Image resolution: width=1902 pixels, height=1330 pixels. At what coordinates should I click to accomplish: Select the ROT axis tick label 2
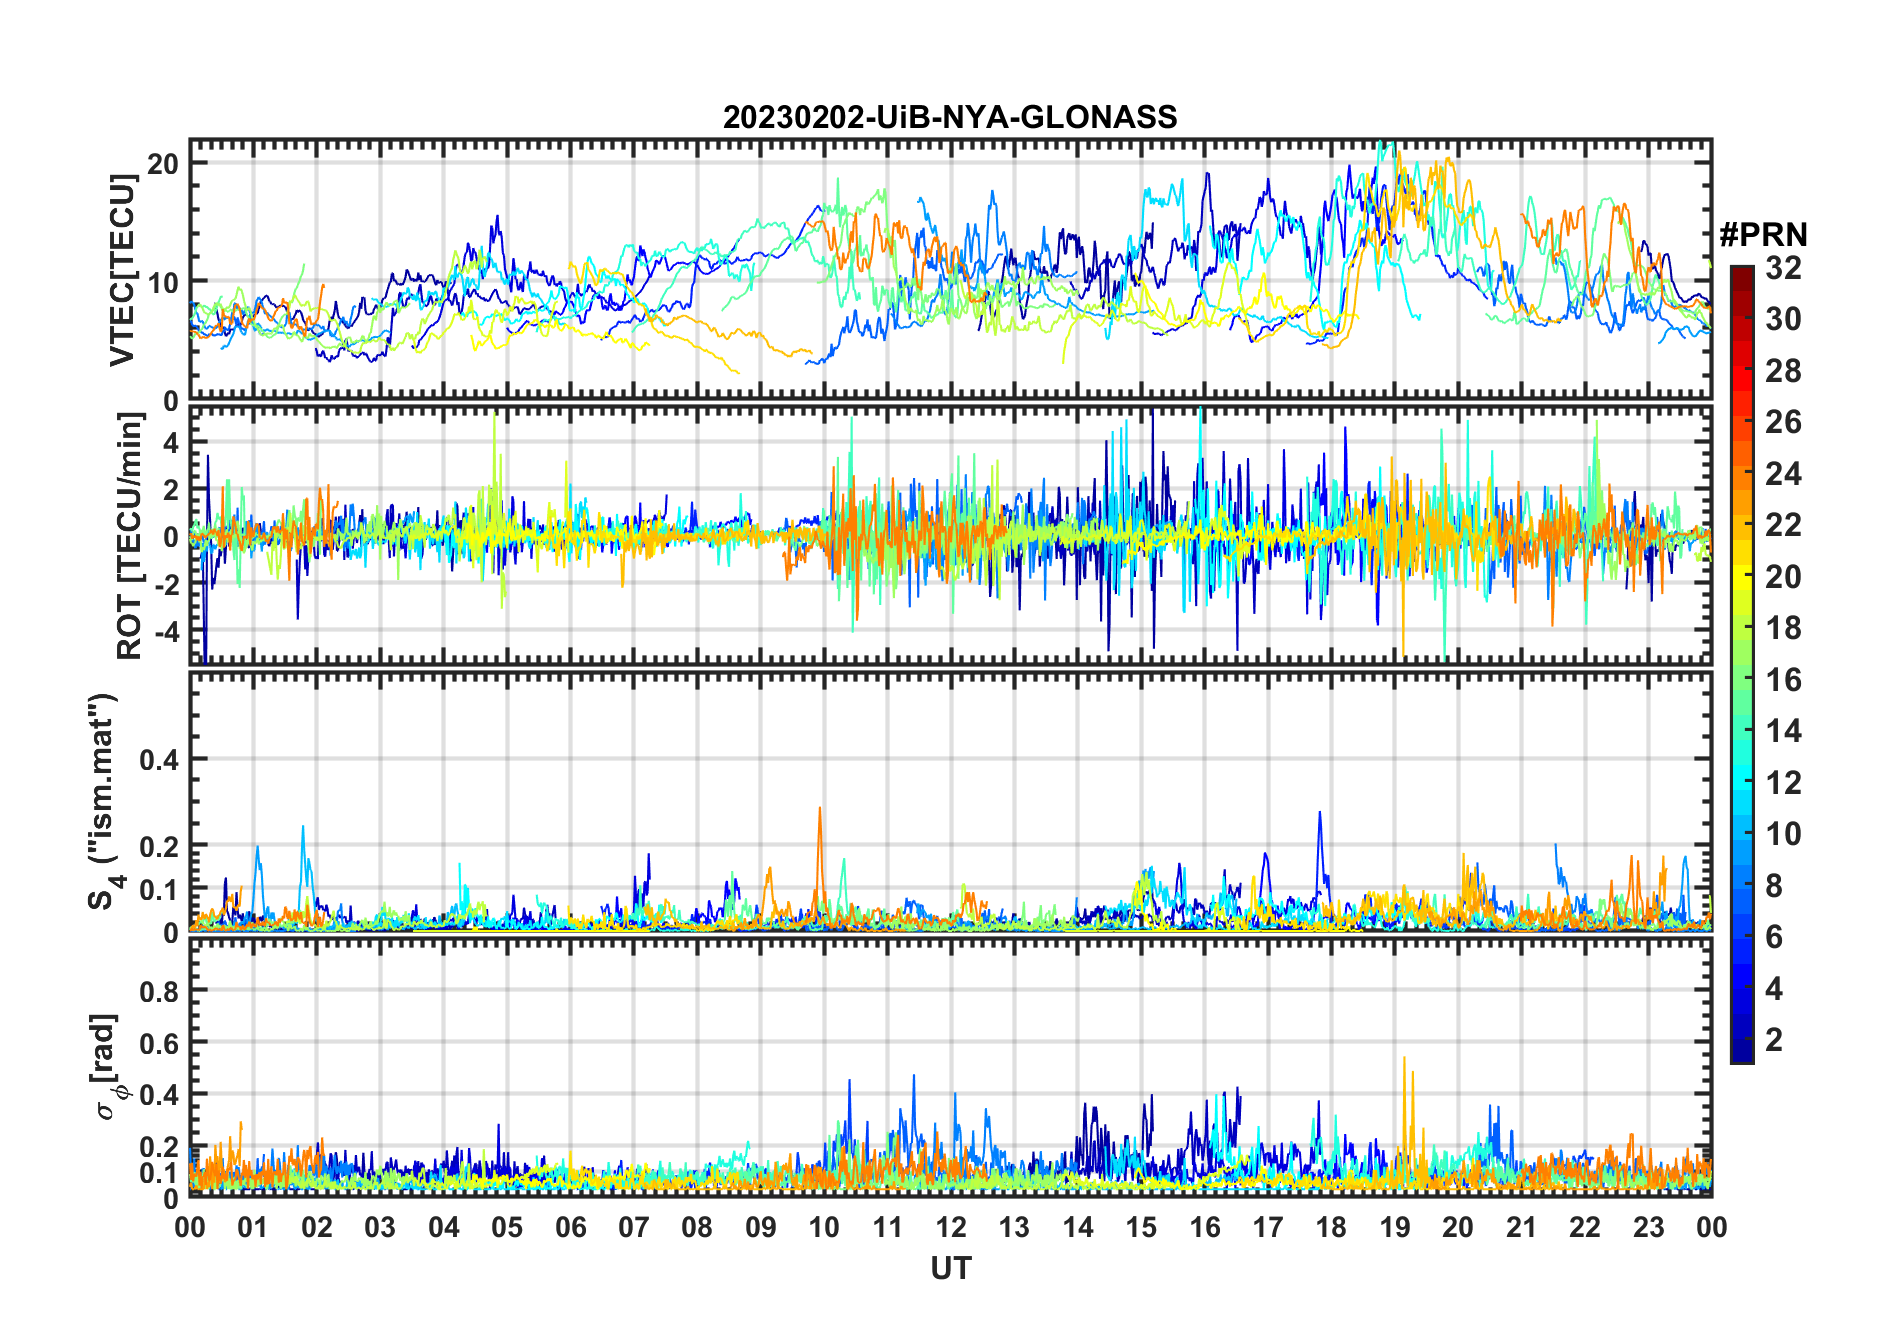[171, 490]
